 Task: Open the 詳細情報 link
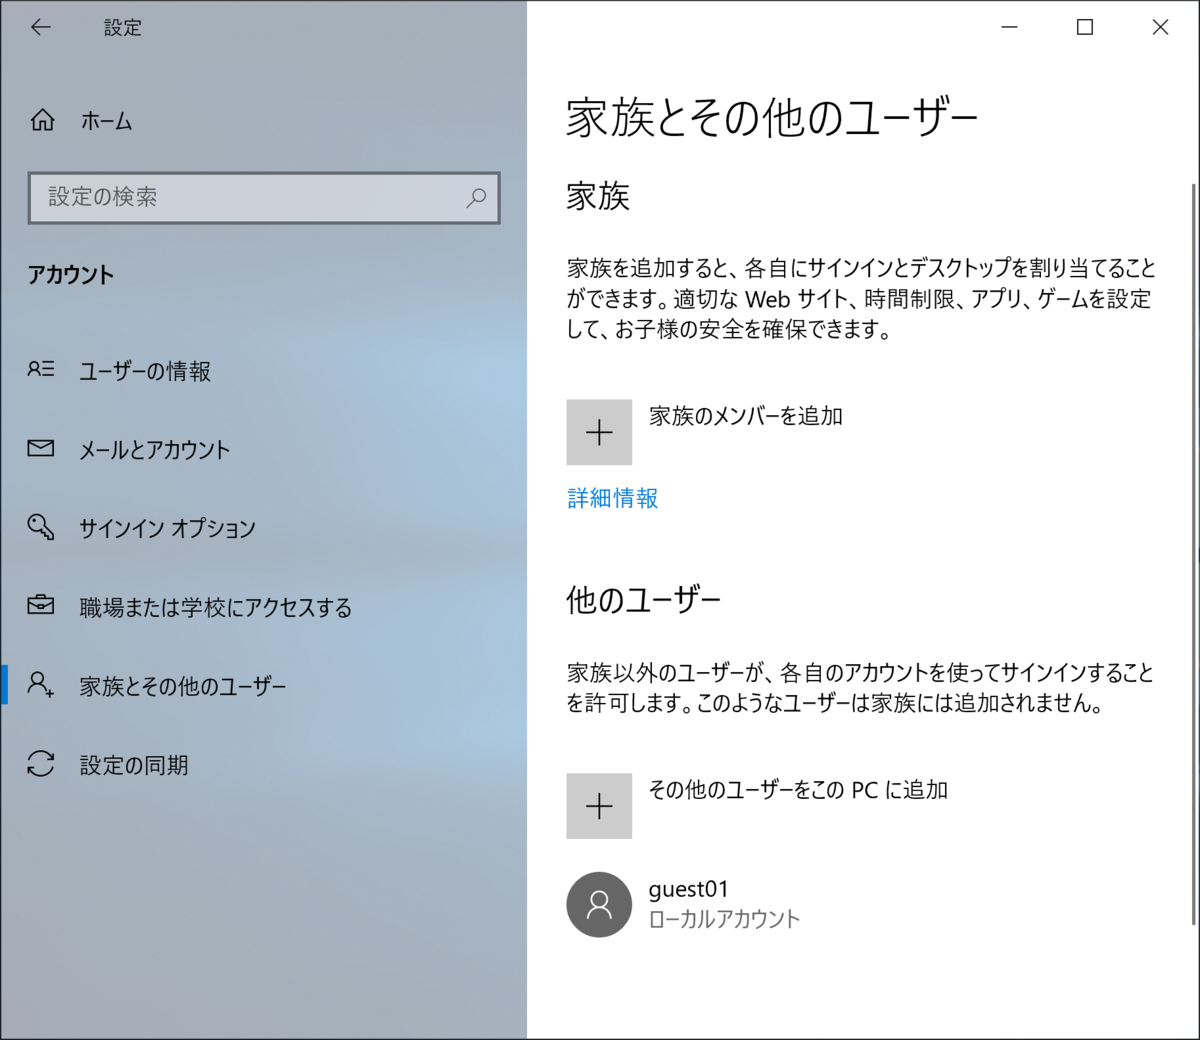click(x=611, y=498)
